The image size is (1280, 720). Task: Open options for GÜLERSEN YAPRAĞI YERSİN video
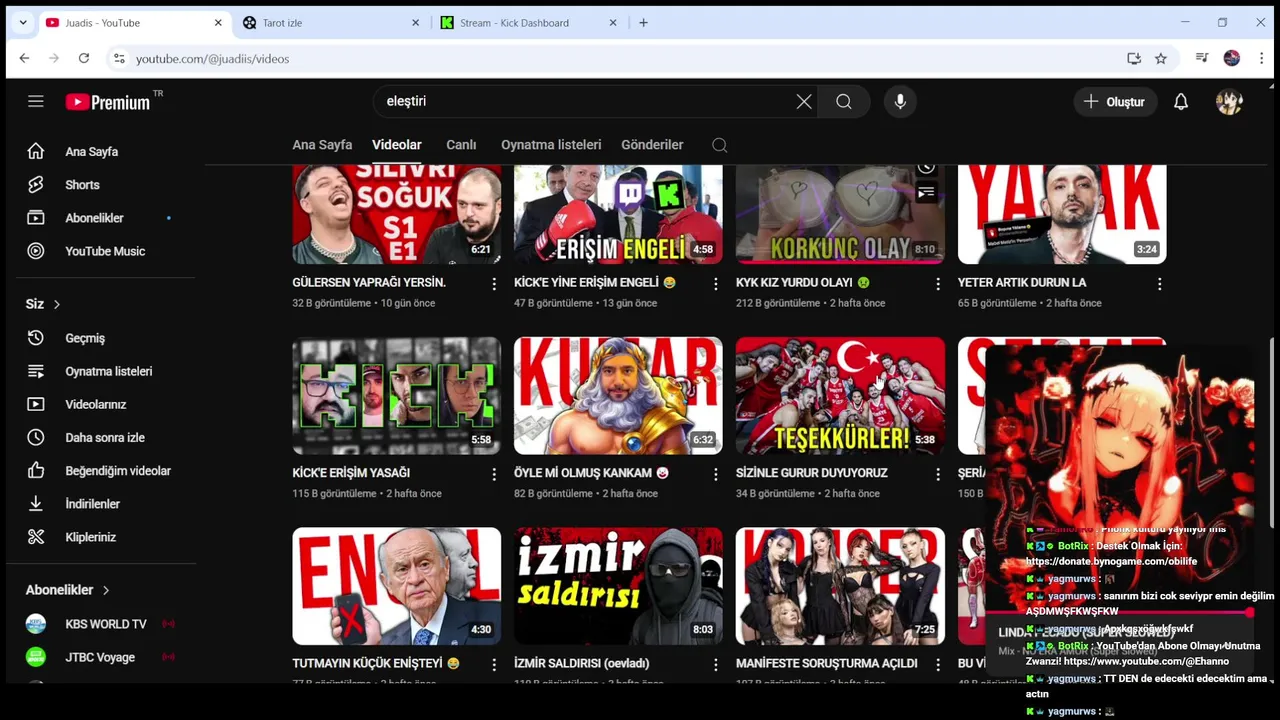tap(494, 284)
